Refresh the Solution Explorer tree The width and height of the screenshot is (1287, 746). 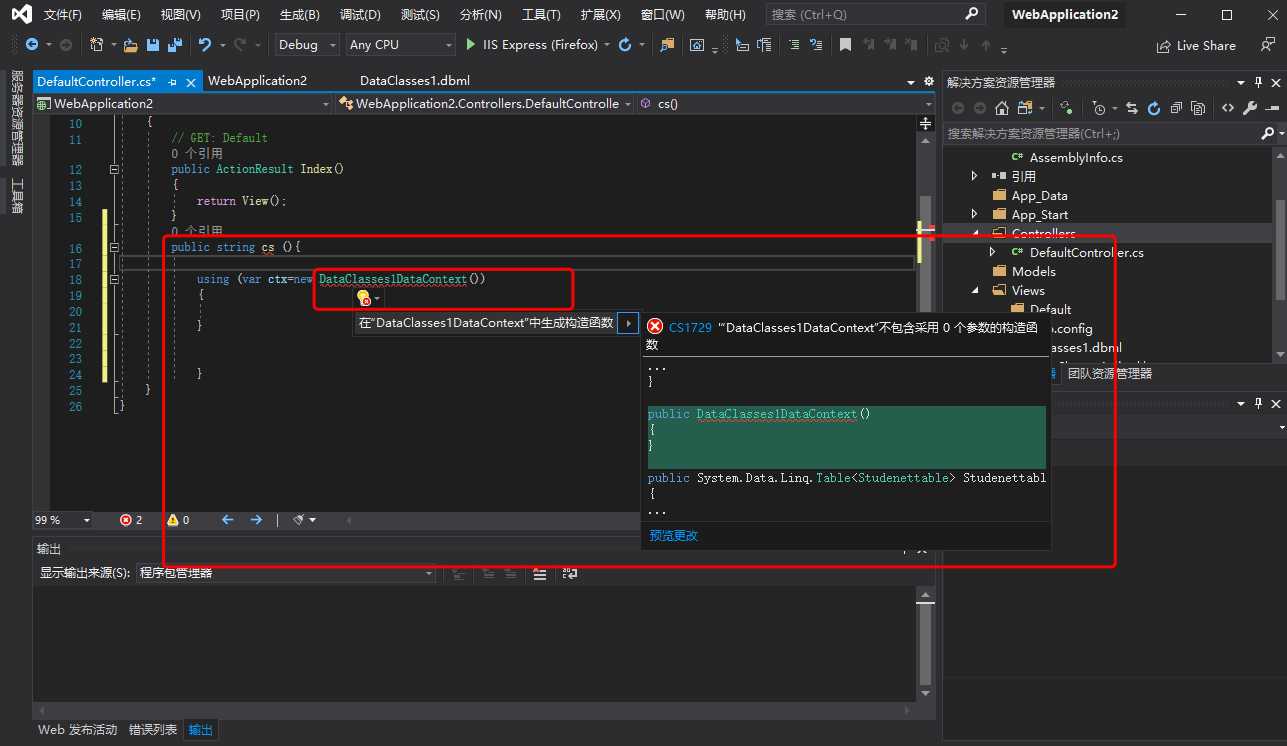coord(1153,108)
